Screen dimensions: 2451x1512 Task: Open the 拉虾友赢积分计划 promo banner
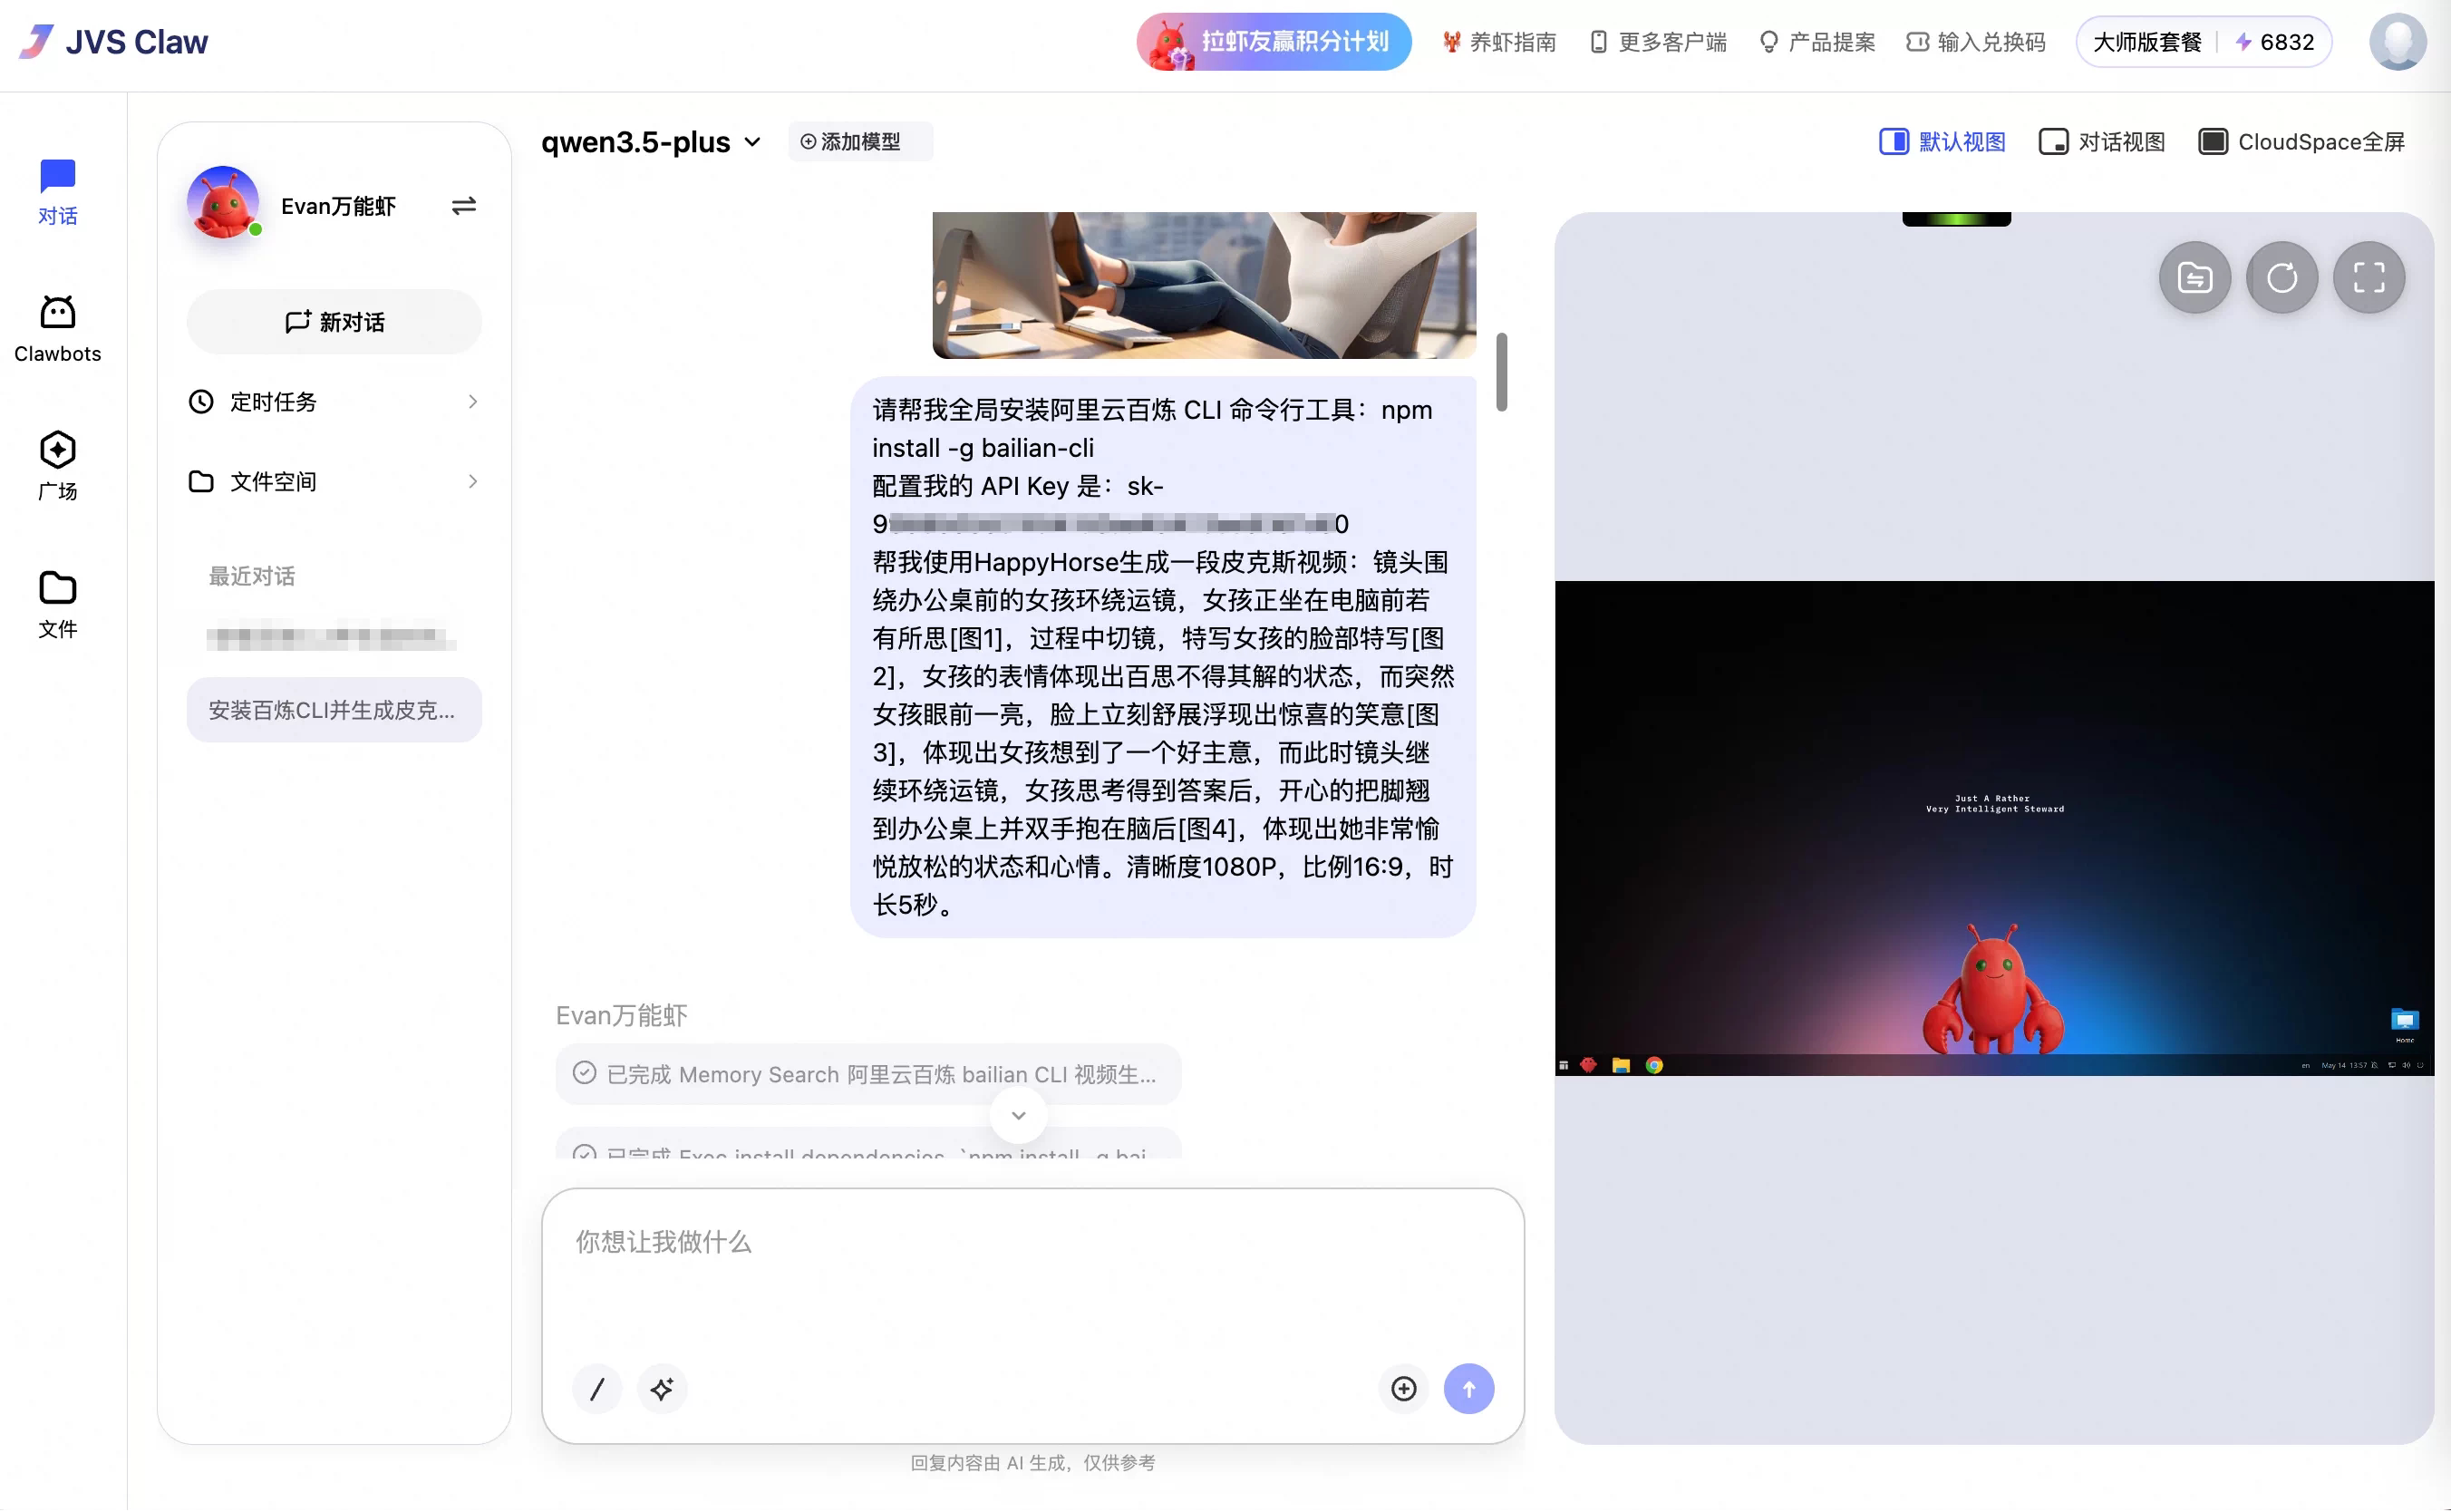point(1274,42)
